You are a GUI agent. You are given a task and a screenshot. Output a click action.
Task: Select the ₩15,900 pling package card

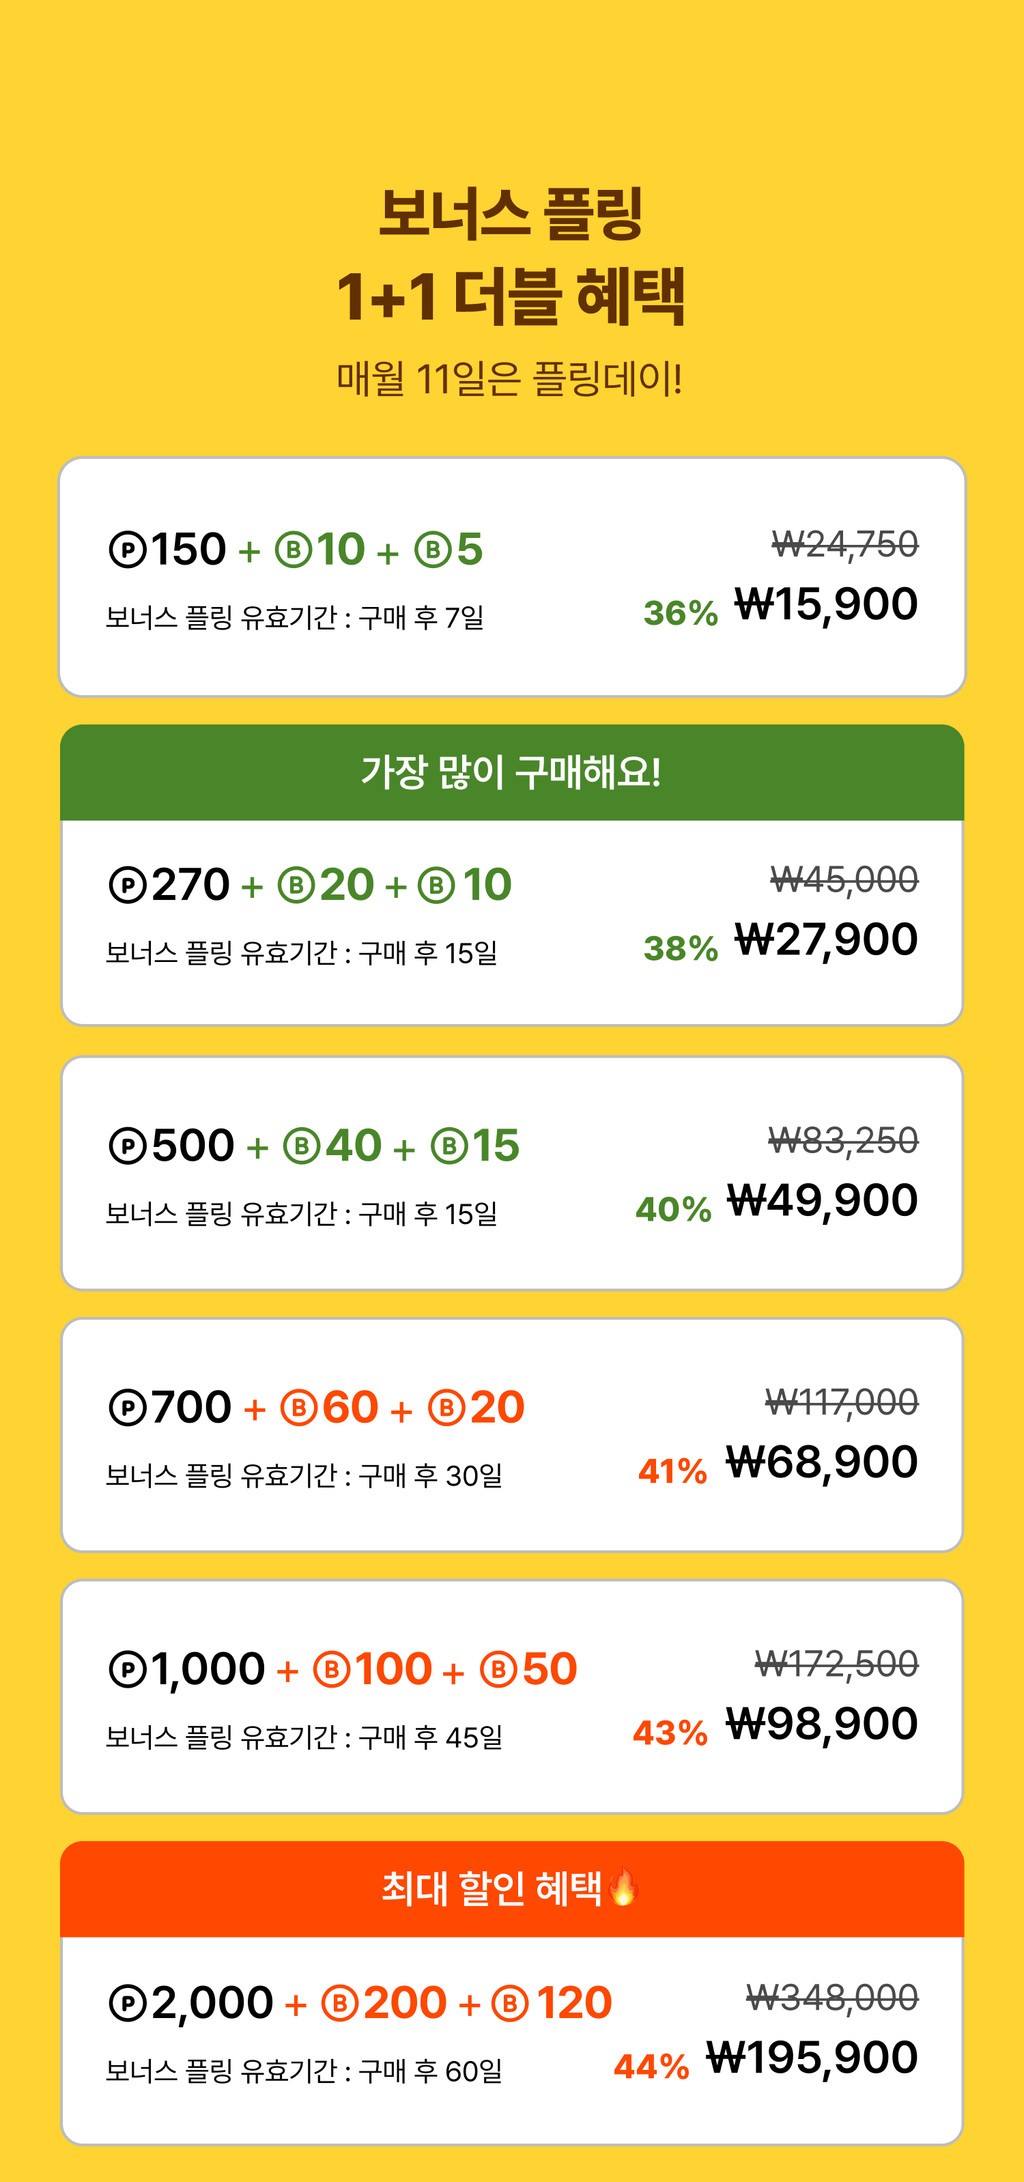[512, 577]
